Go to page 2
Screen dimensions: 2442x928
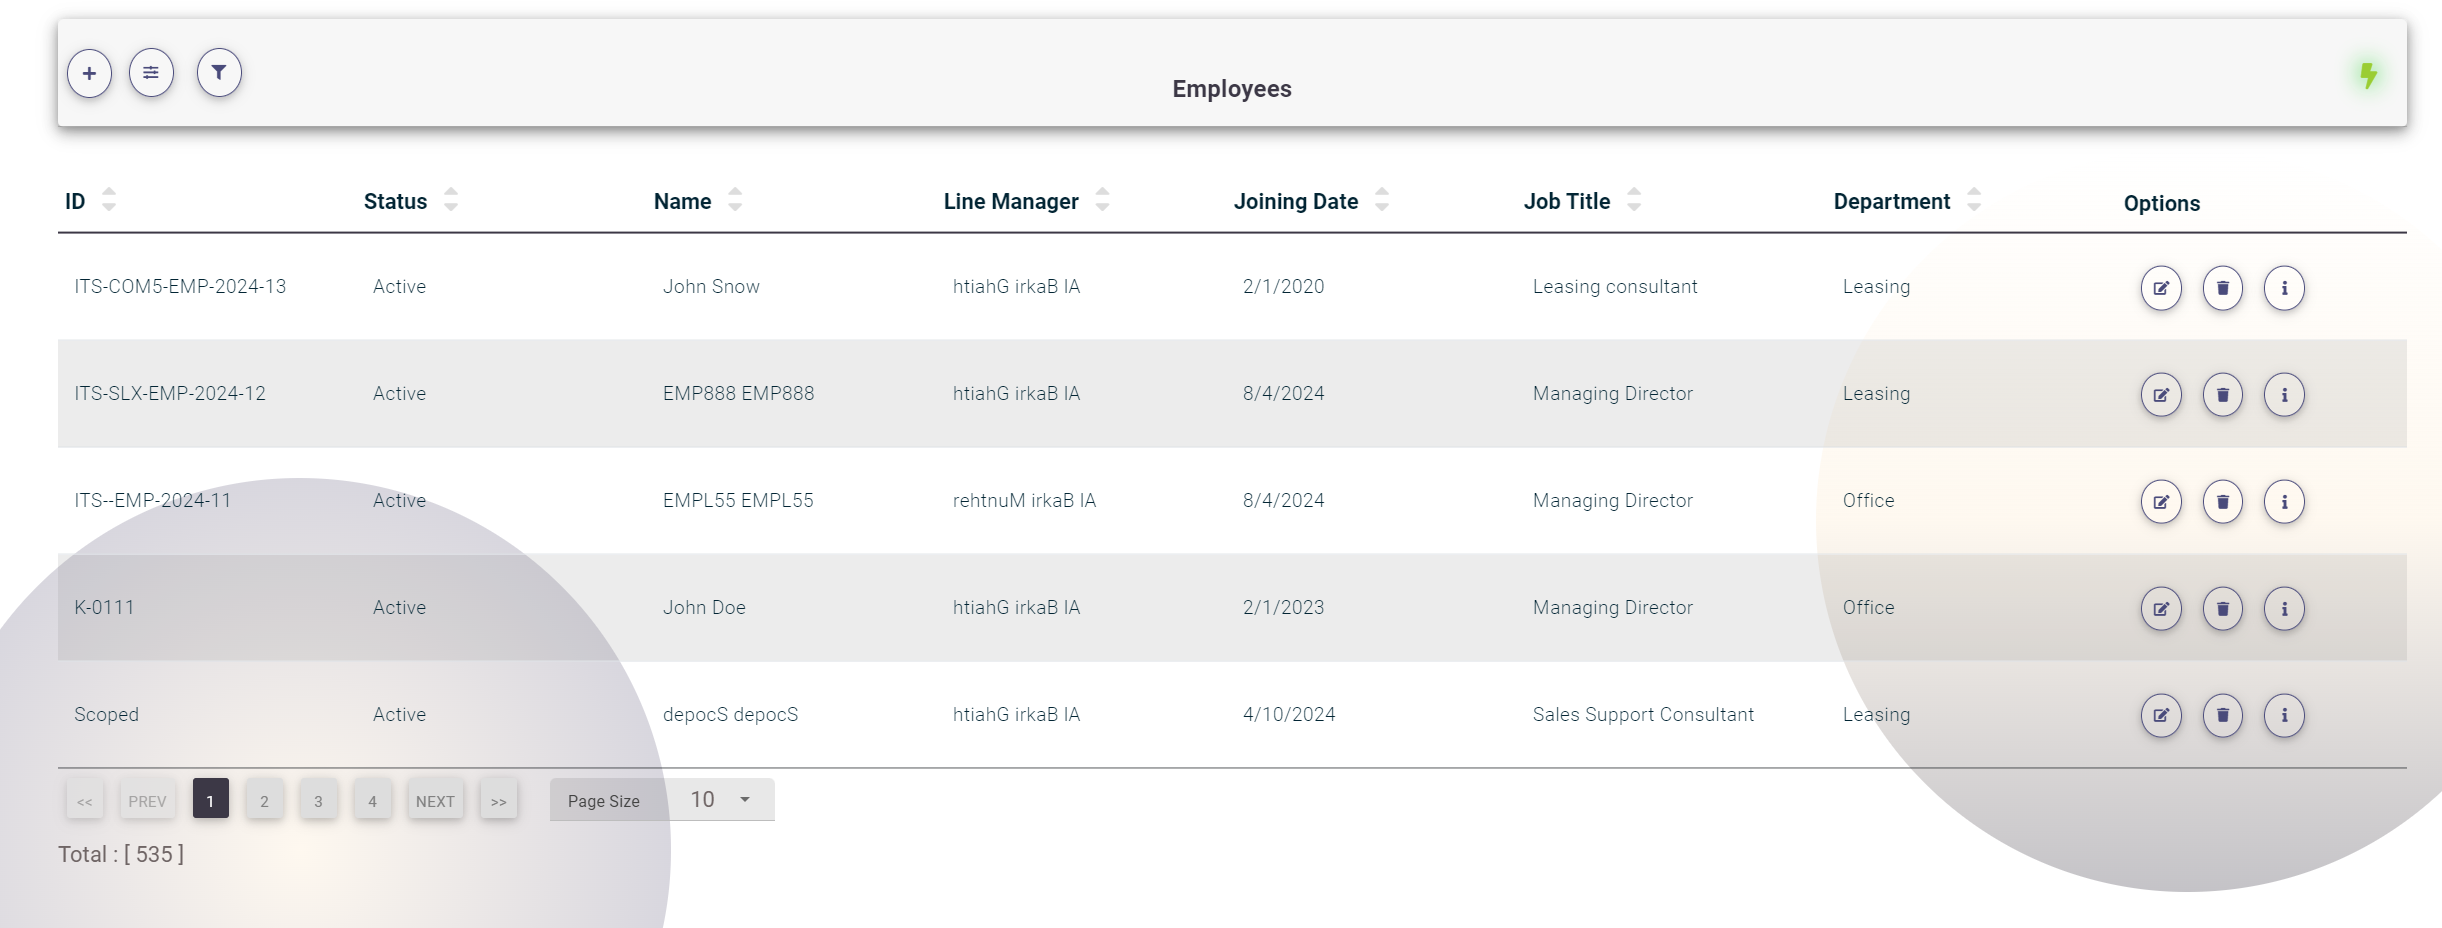pyautogui.click(x=264, y=801)
